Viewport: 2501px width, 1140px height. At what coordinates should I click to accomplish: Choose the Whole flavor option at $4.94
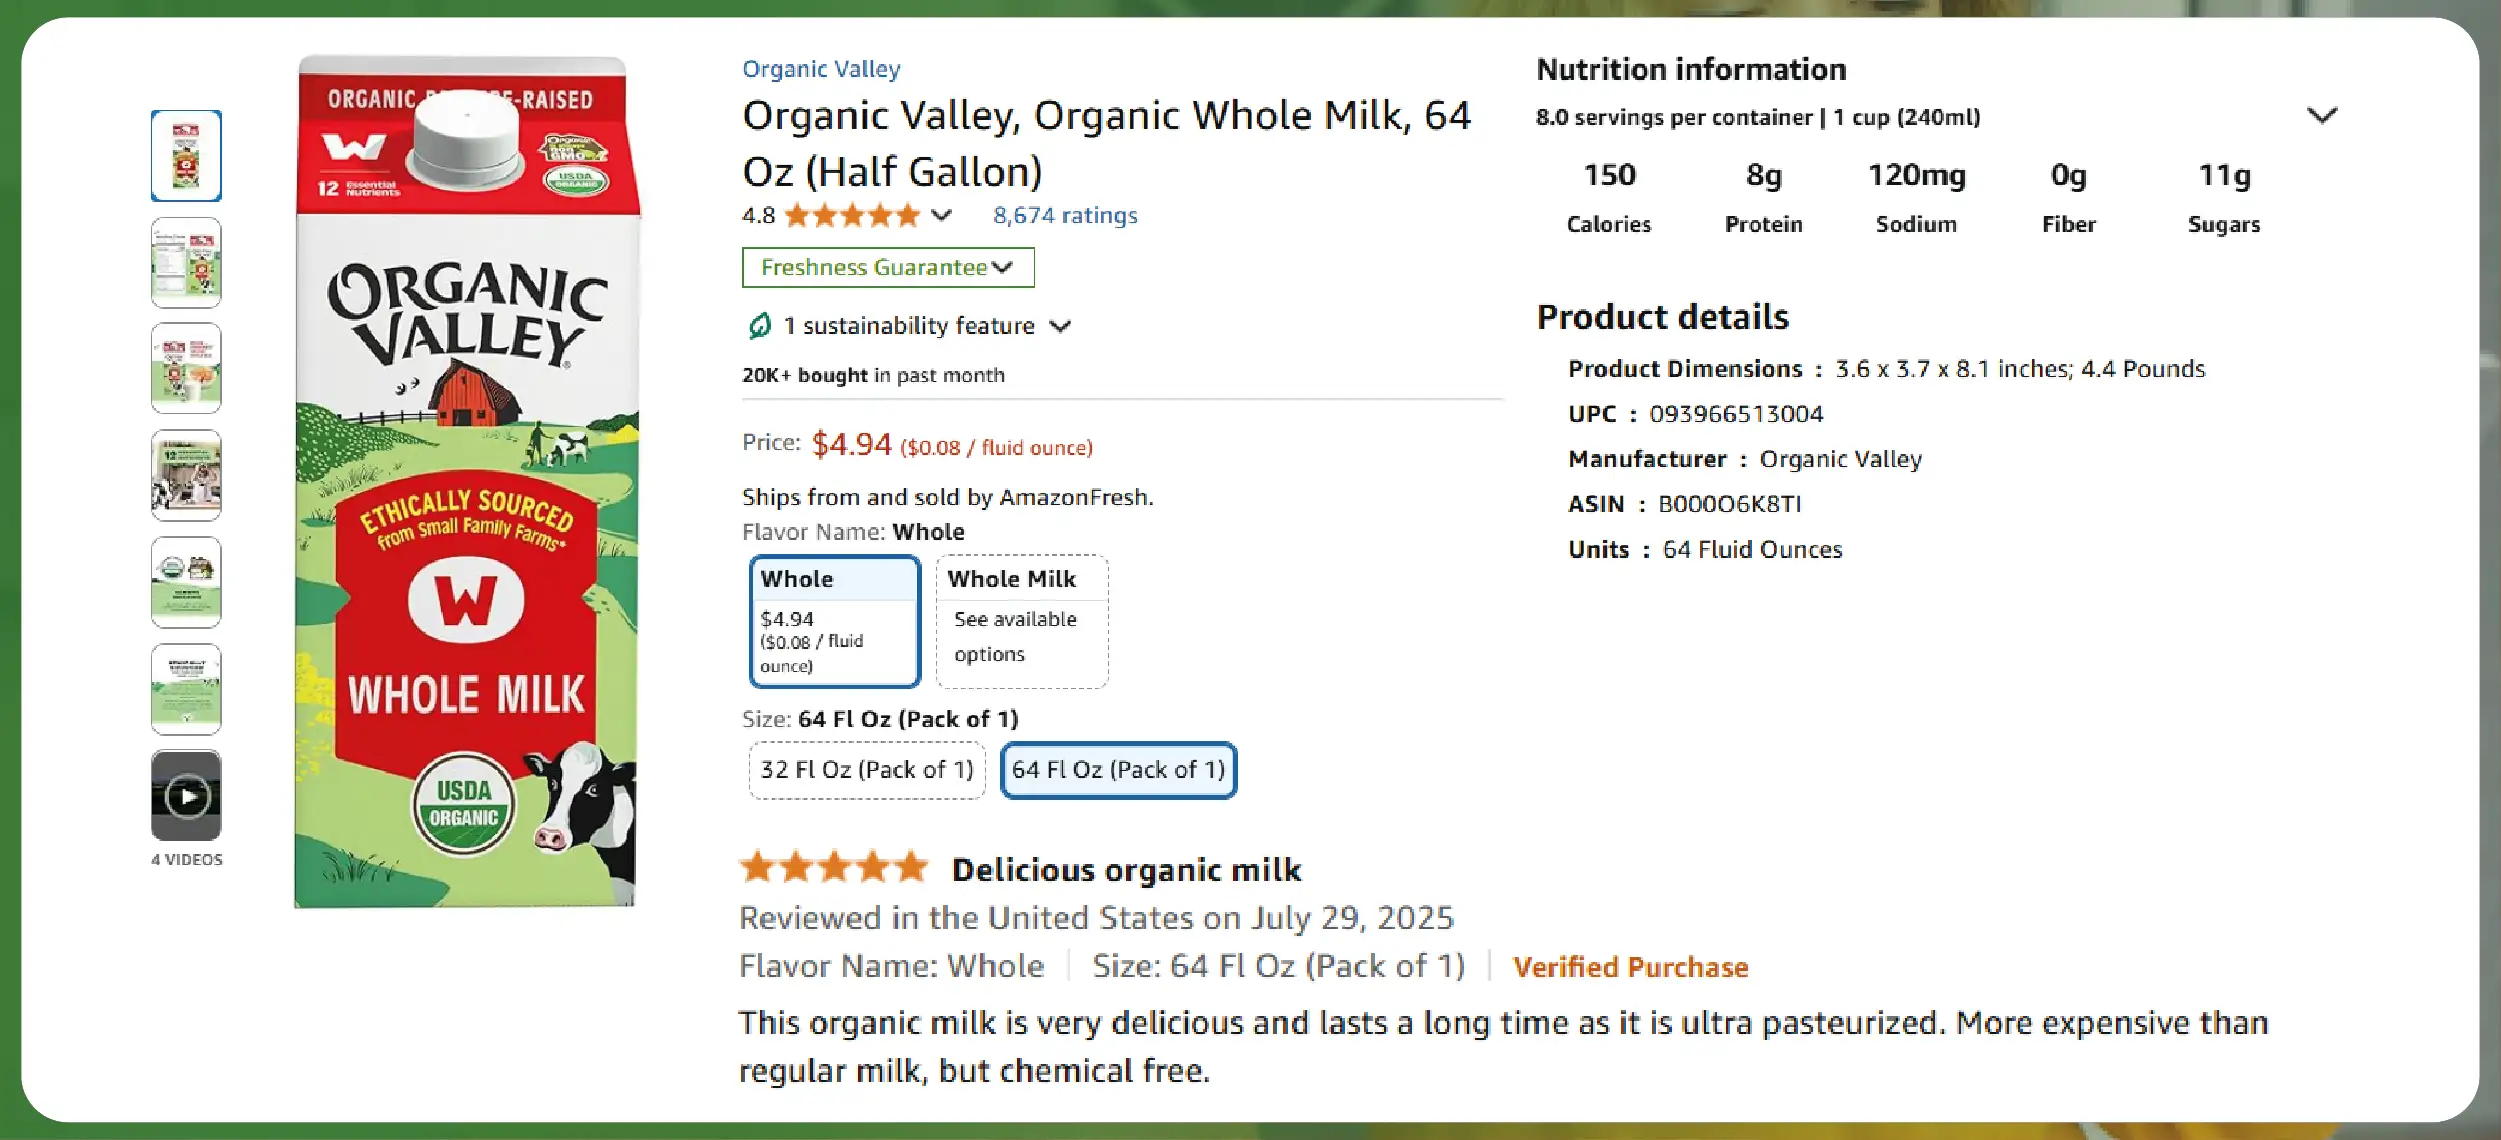coord(834,621)
